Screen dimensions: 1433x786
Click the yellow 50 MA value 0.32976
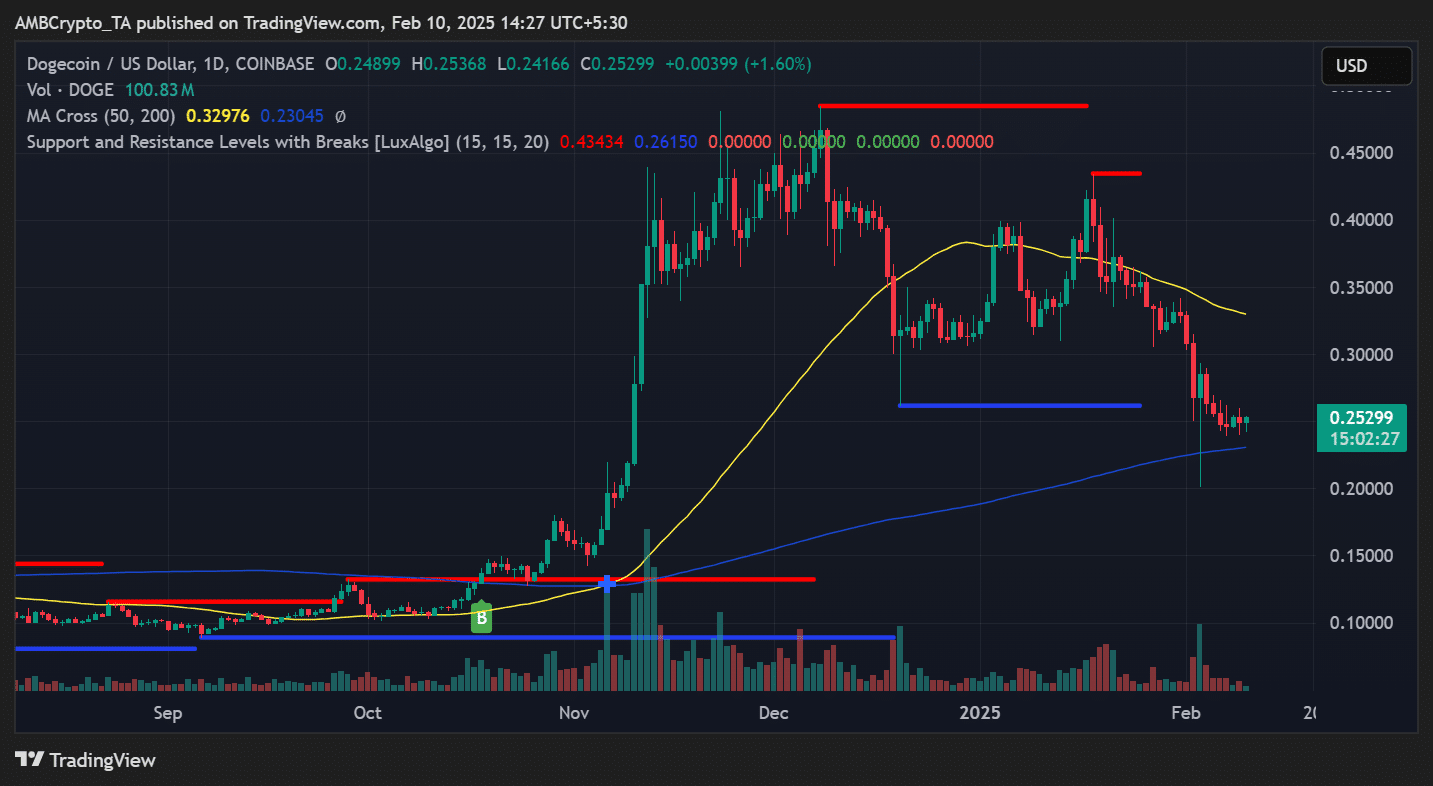[217, 116]
